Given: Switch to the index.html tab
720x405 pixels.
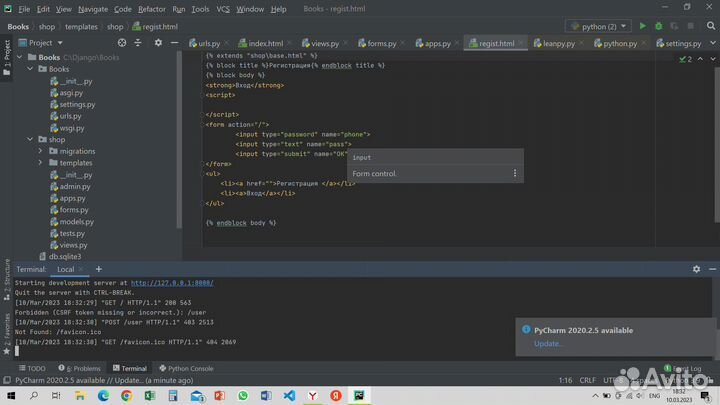Looking at the screenshot, I should [265, 43].
